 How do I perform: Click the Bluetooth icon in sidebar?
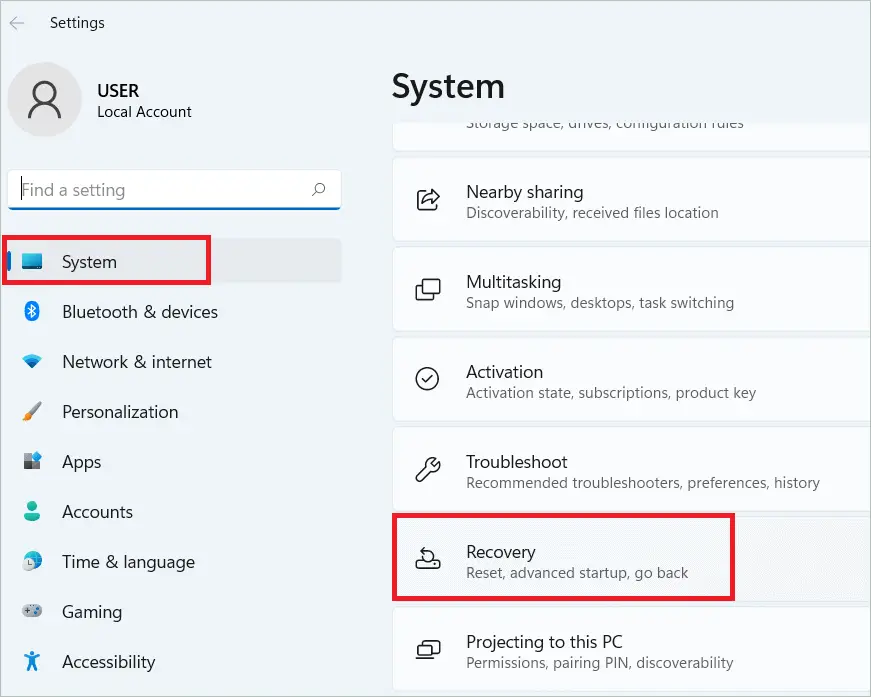(32, 312)
